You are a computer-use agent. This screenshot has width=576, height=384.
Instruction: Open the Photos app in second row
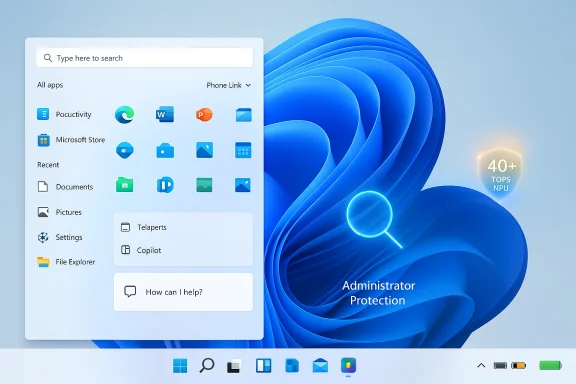[x=204, y=150]
